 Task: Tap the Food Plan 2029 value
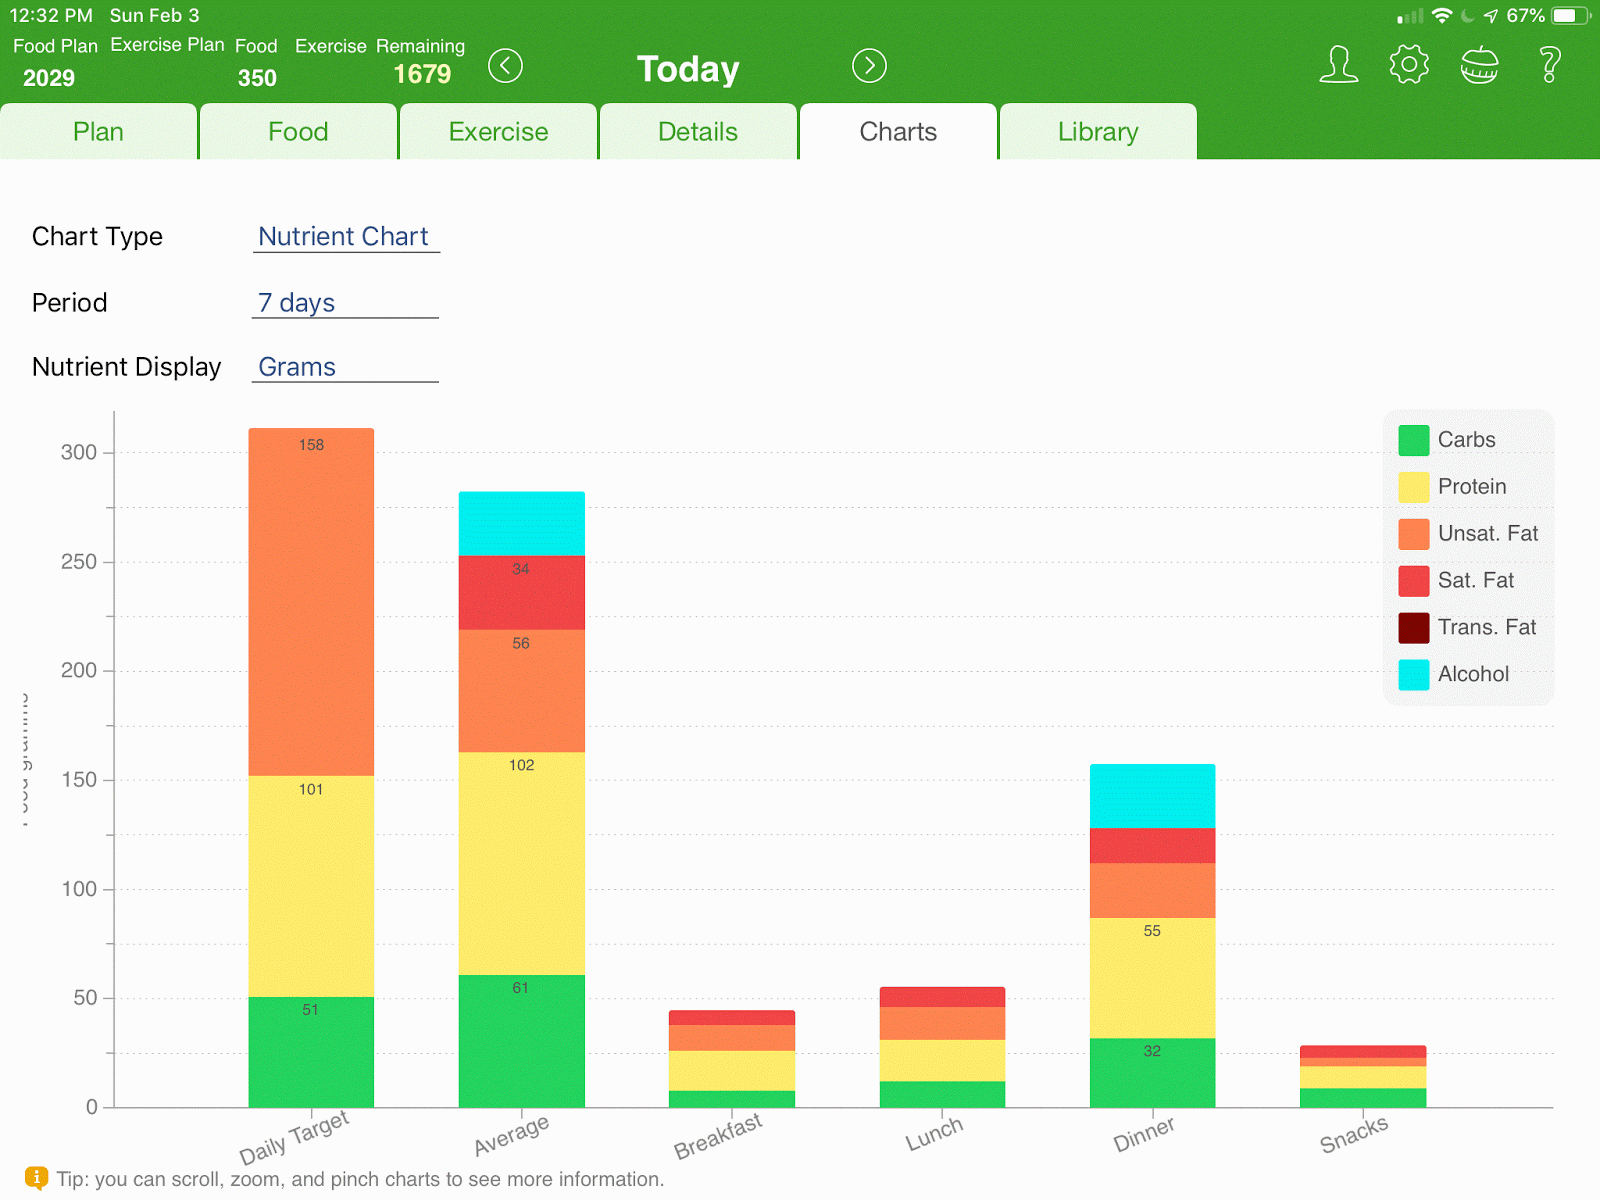pyautogui.click(x=49, y=78)
